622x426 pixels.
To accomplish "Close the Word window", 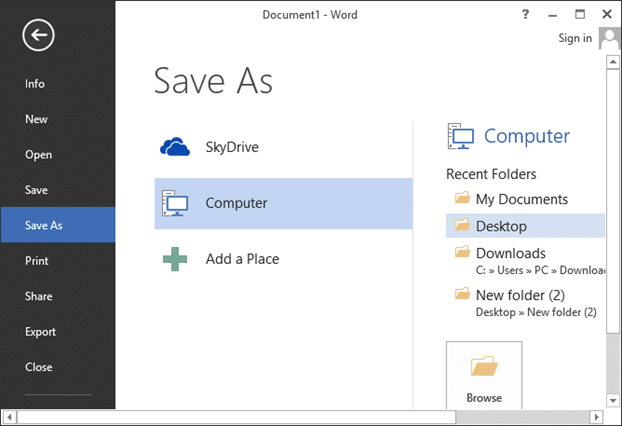I will tap(607, 15).
